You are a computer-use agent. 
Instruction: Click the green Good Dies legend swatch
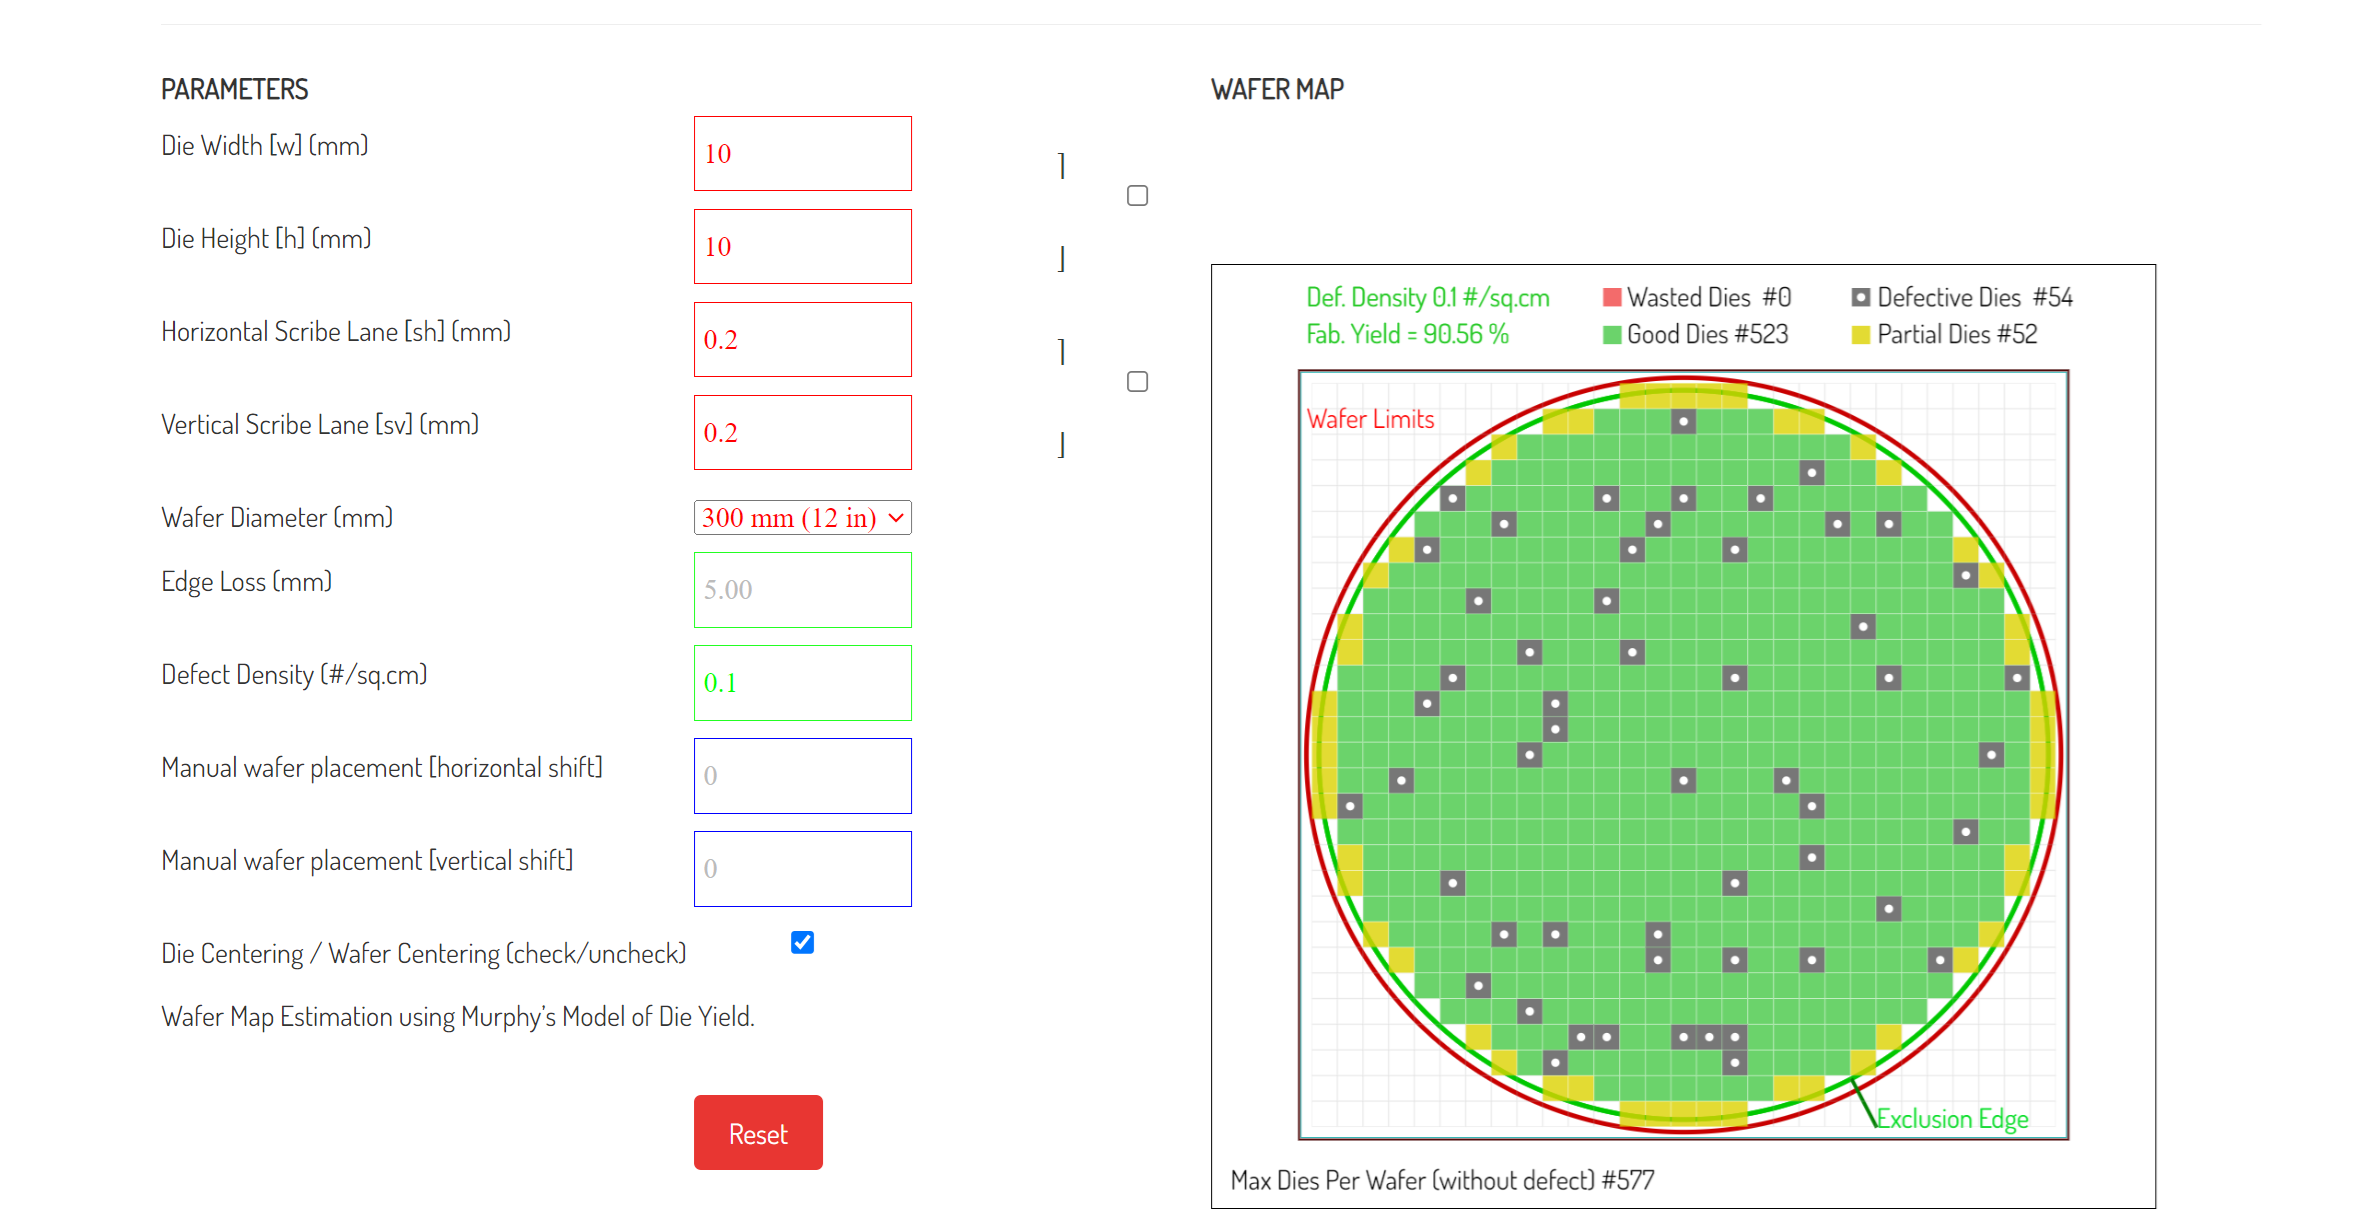(1611, 334)
